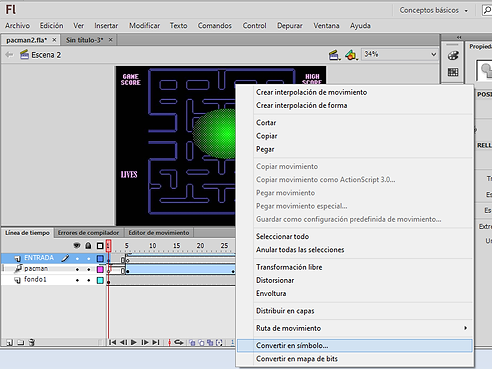The height and width of the screenshot is (369, 492).
Task: Toggle lock dot of pacman layer
Action: click(89, 269)
